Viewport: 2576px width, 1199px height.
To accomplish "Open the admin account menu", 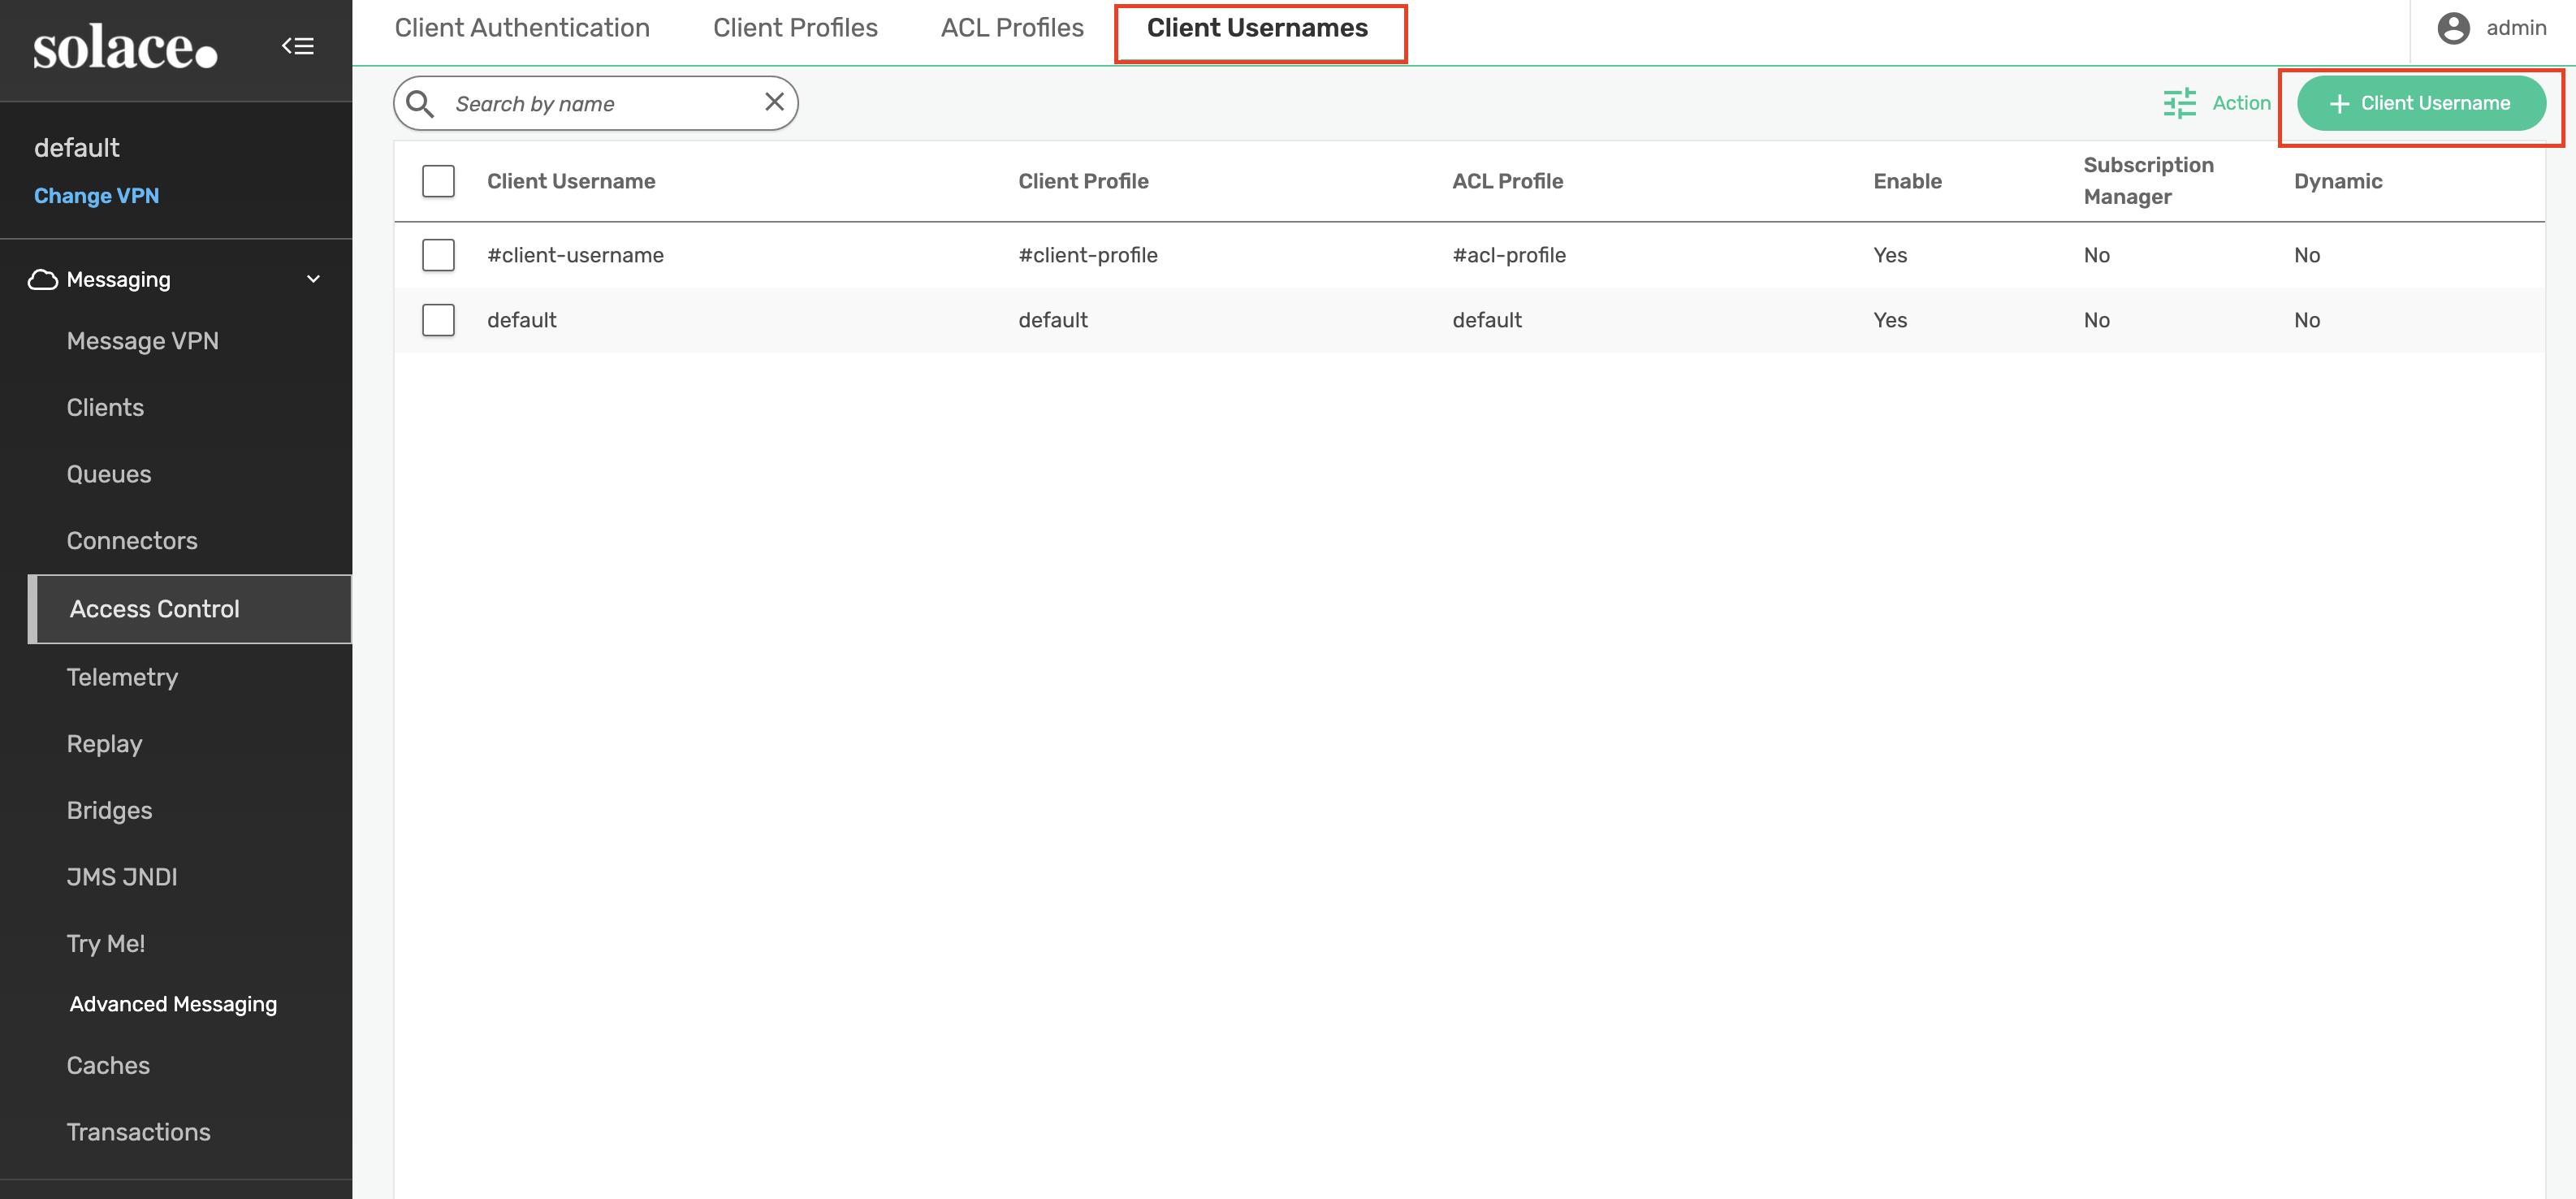I will (2515, 28).
